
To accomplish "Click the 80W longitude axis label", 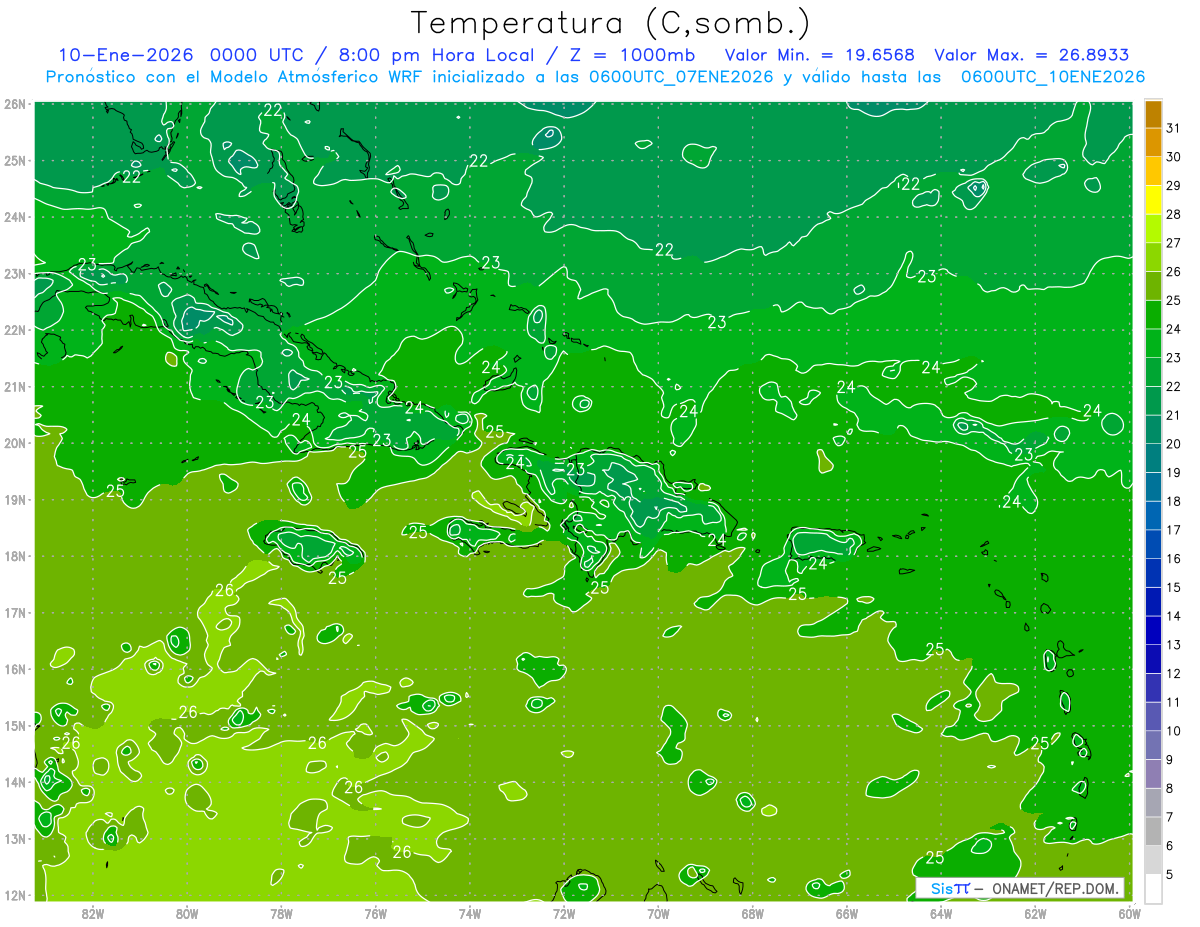I will coord(186,913).
